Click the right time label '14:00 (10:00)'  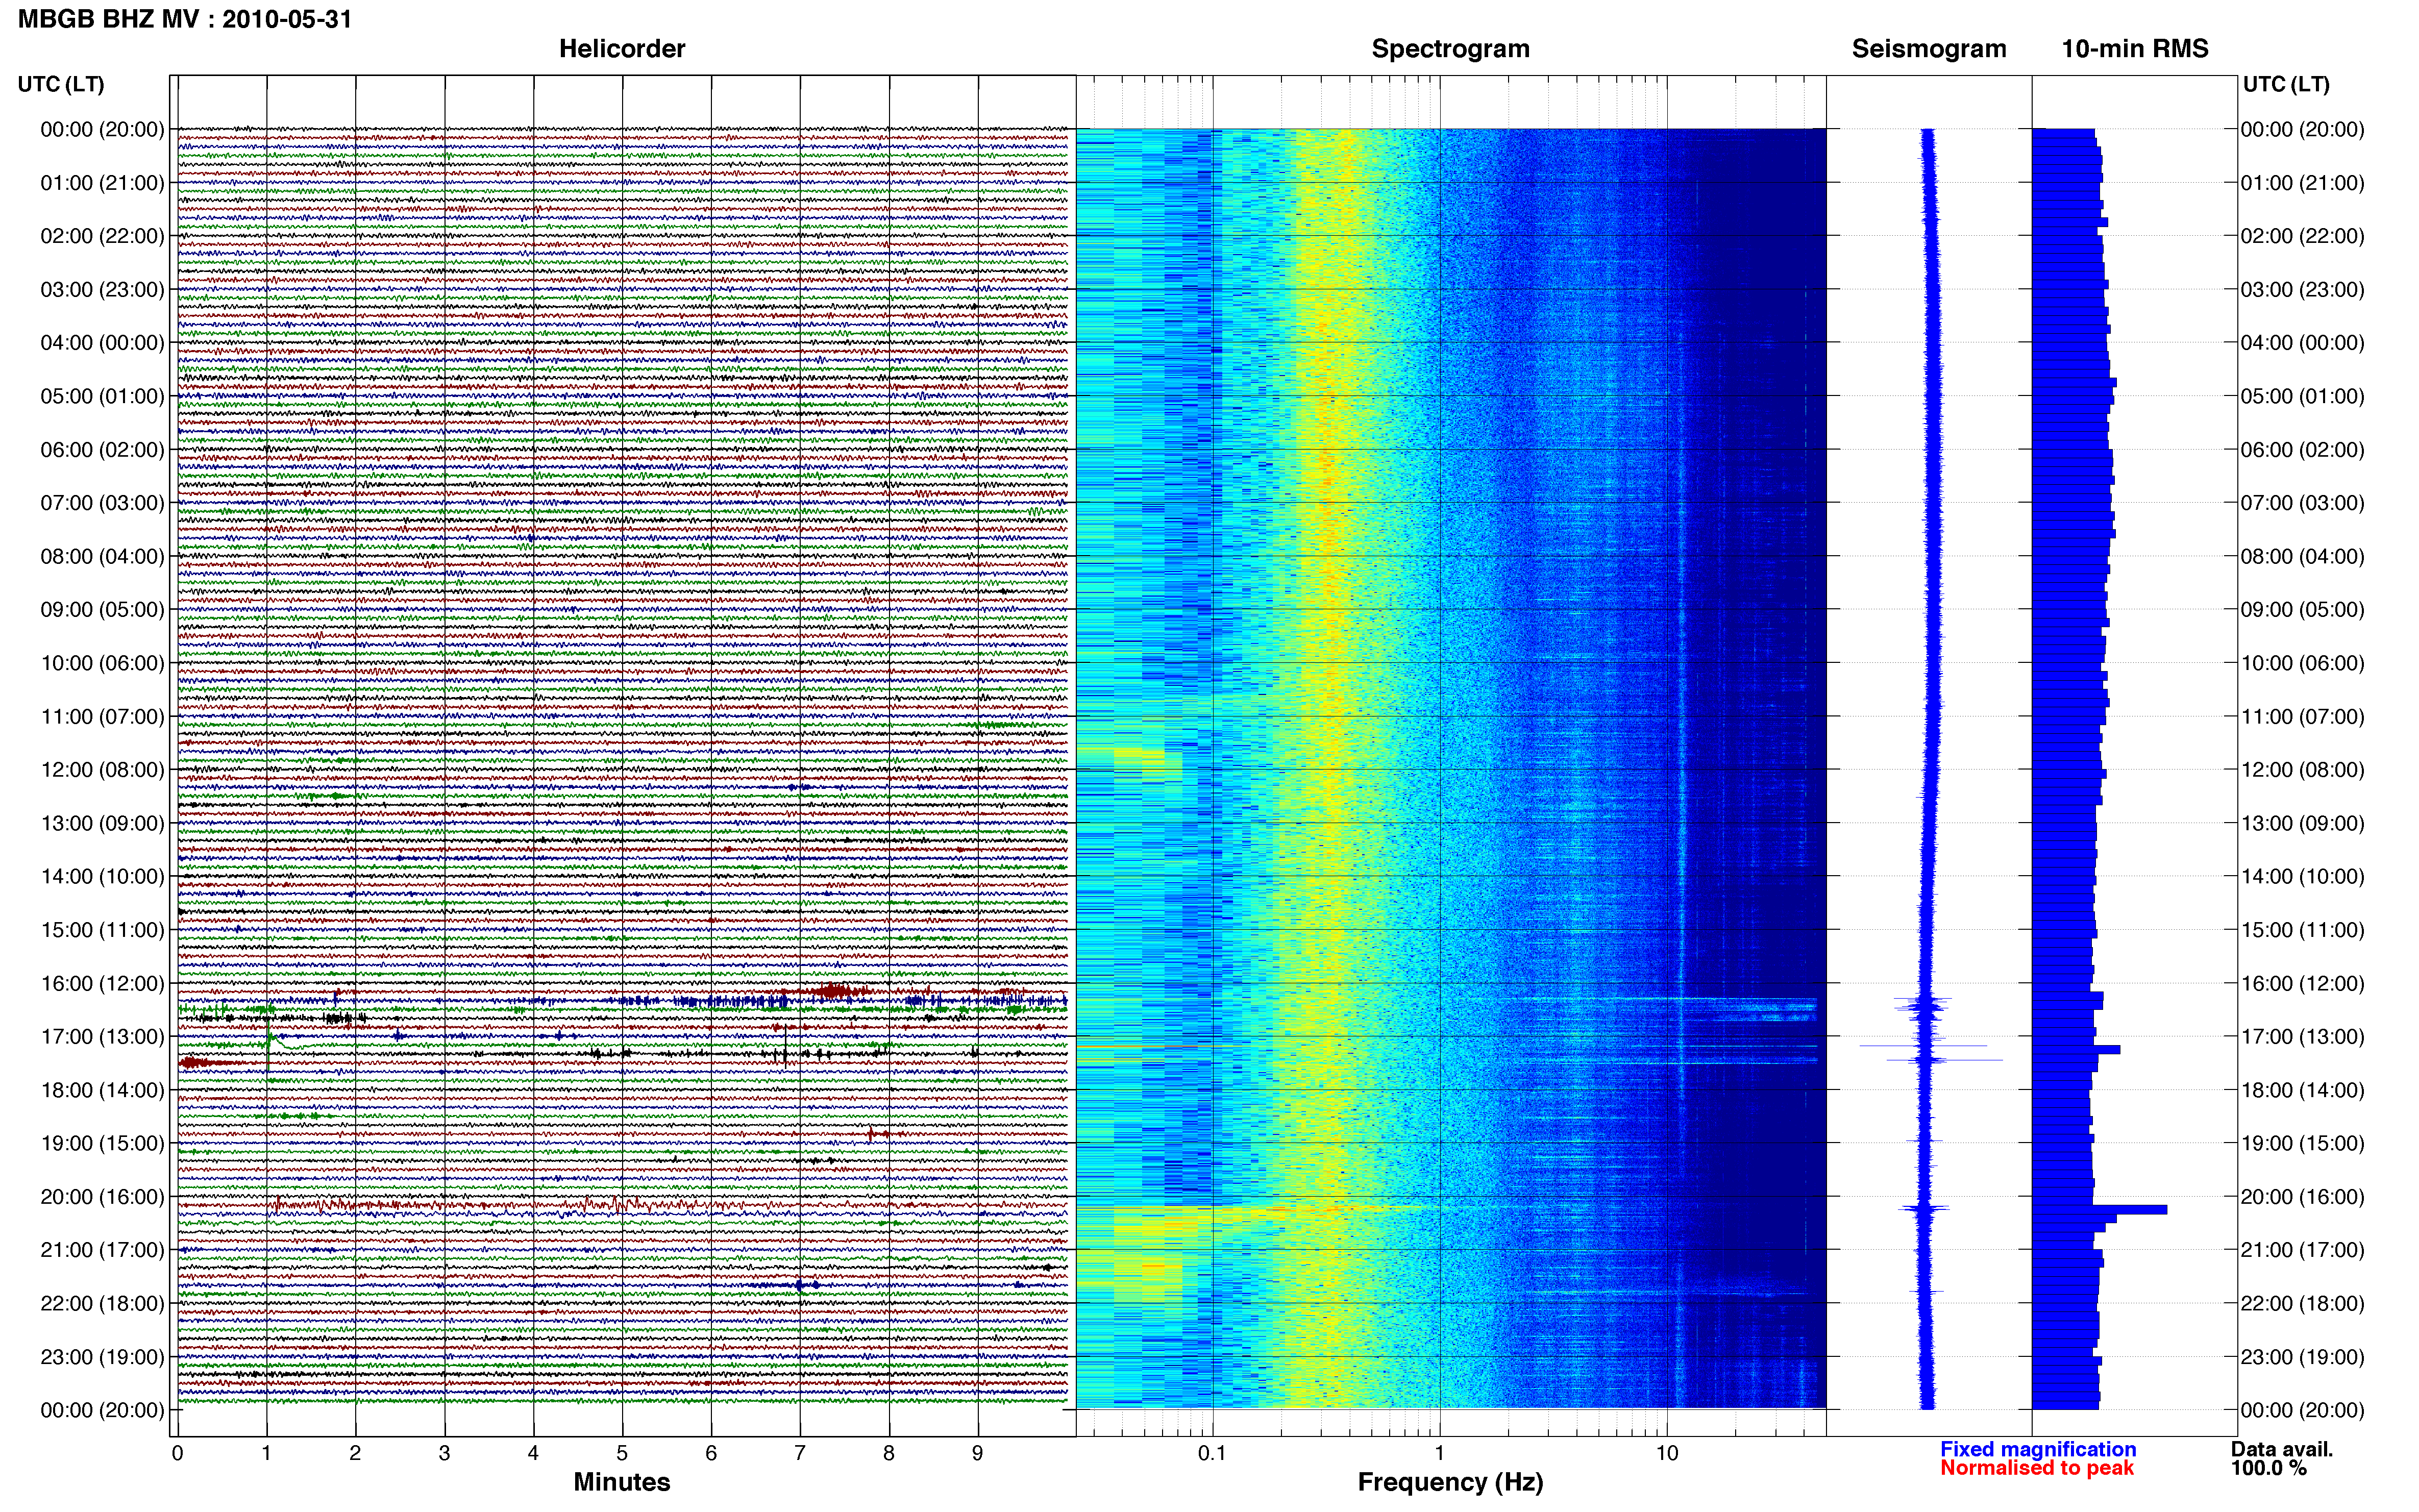tap(2302, 876)
